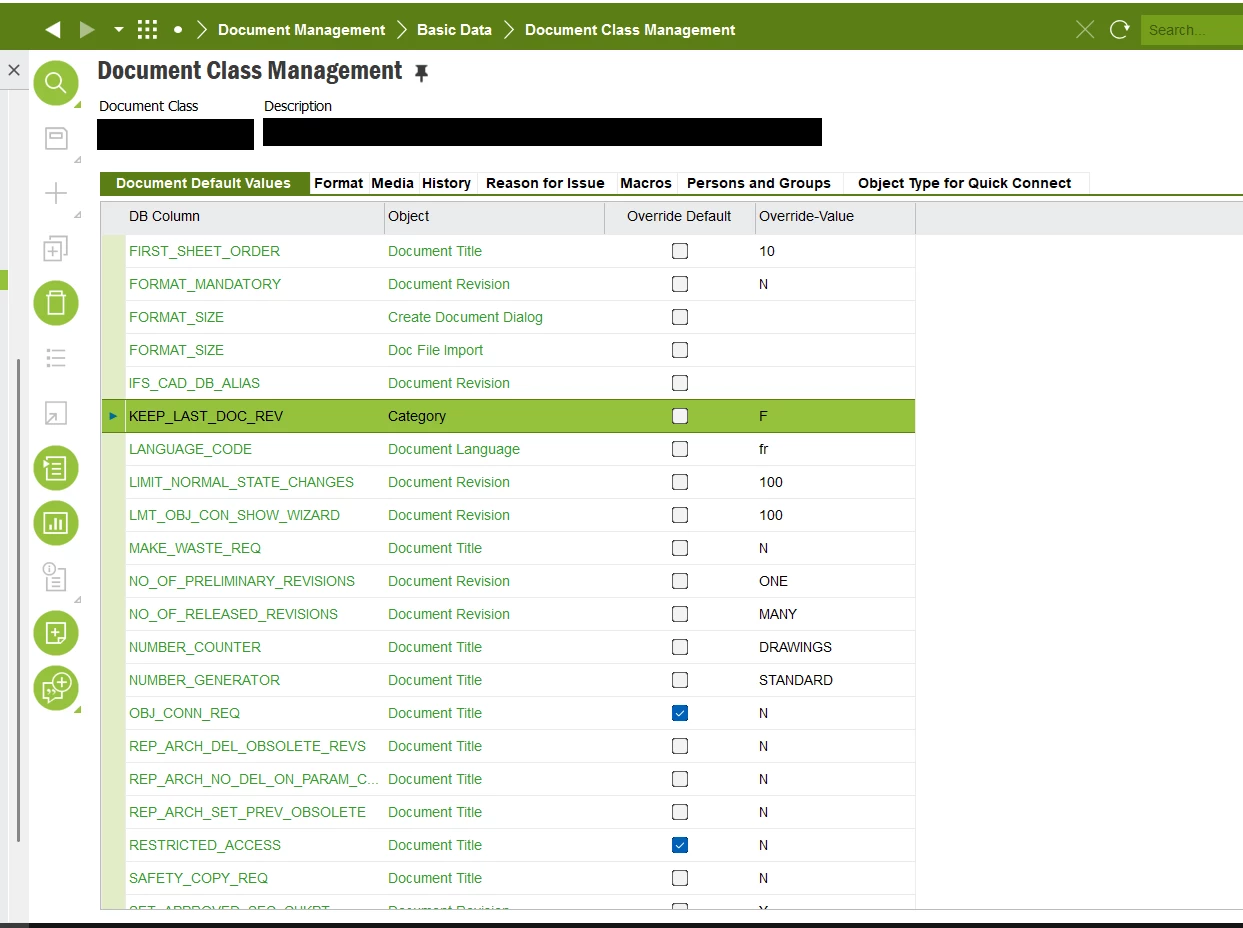Uncheck Override Default for RESTRICTED_ACCESS

coord(680,845)
